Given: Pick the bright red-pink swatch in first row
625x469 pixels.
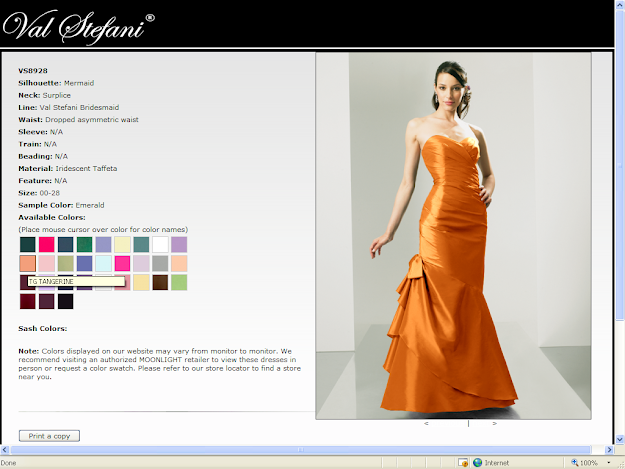Looking at the screenshot, I should [47, 244].
